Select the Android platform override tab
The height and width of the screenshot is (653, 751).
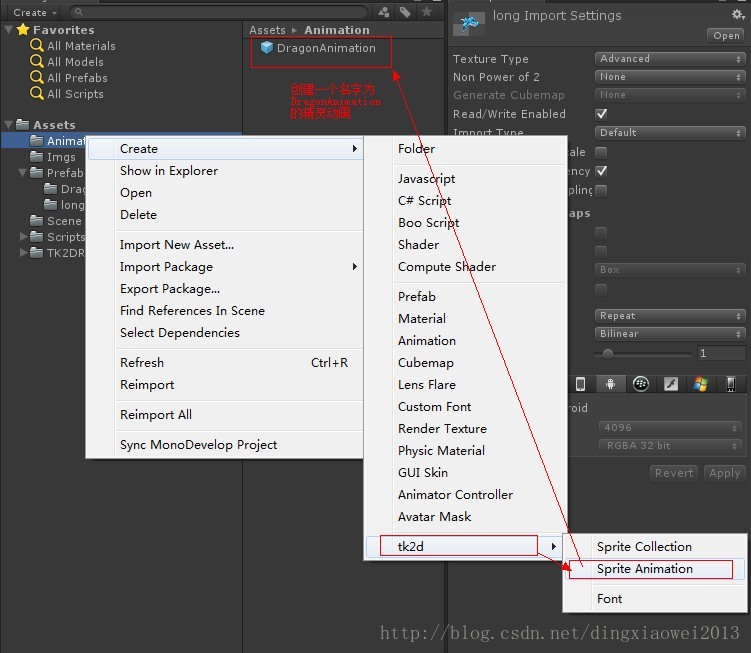tap(610, 384)
